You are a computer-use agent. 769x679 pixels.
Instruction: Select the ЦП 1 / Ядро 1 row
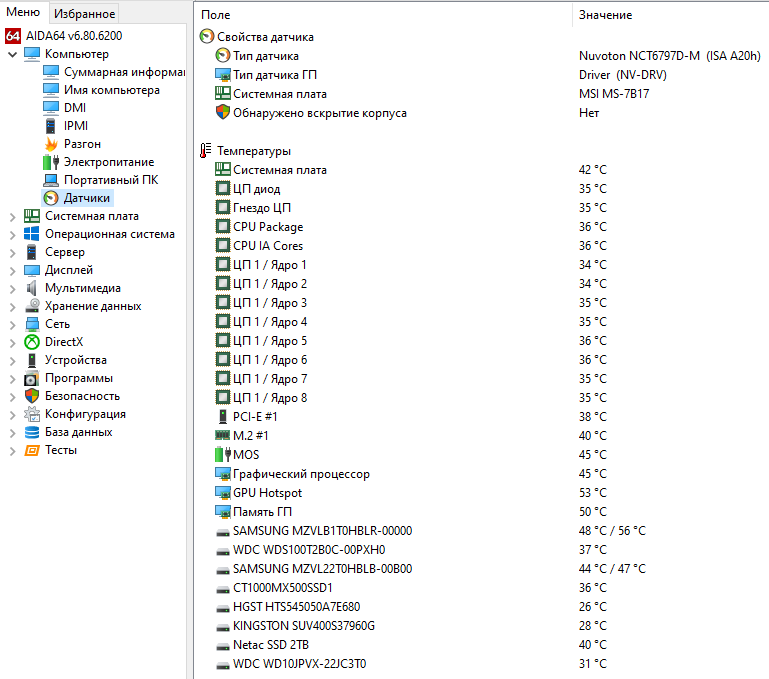click(x=481, y=265)
